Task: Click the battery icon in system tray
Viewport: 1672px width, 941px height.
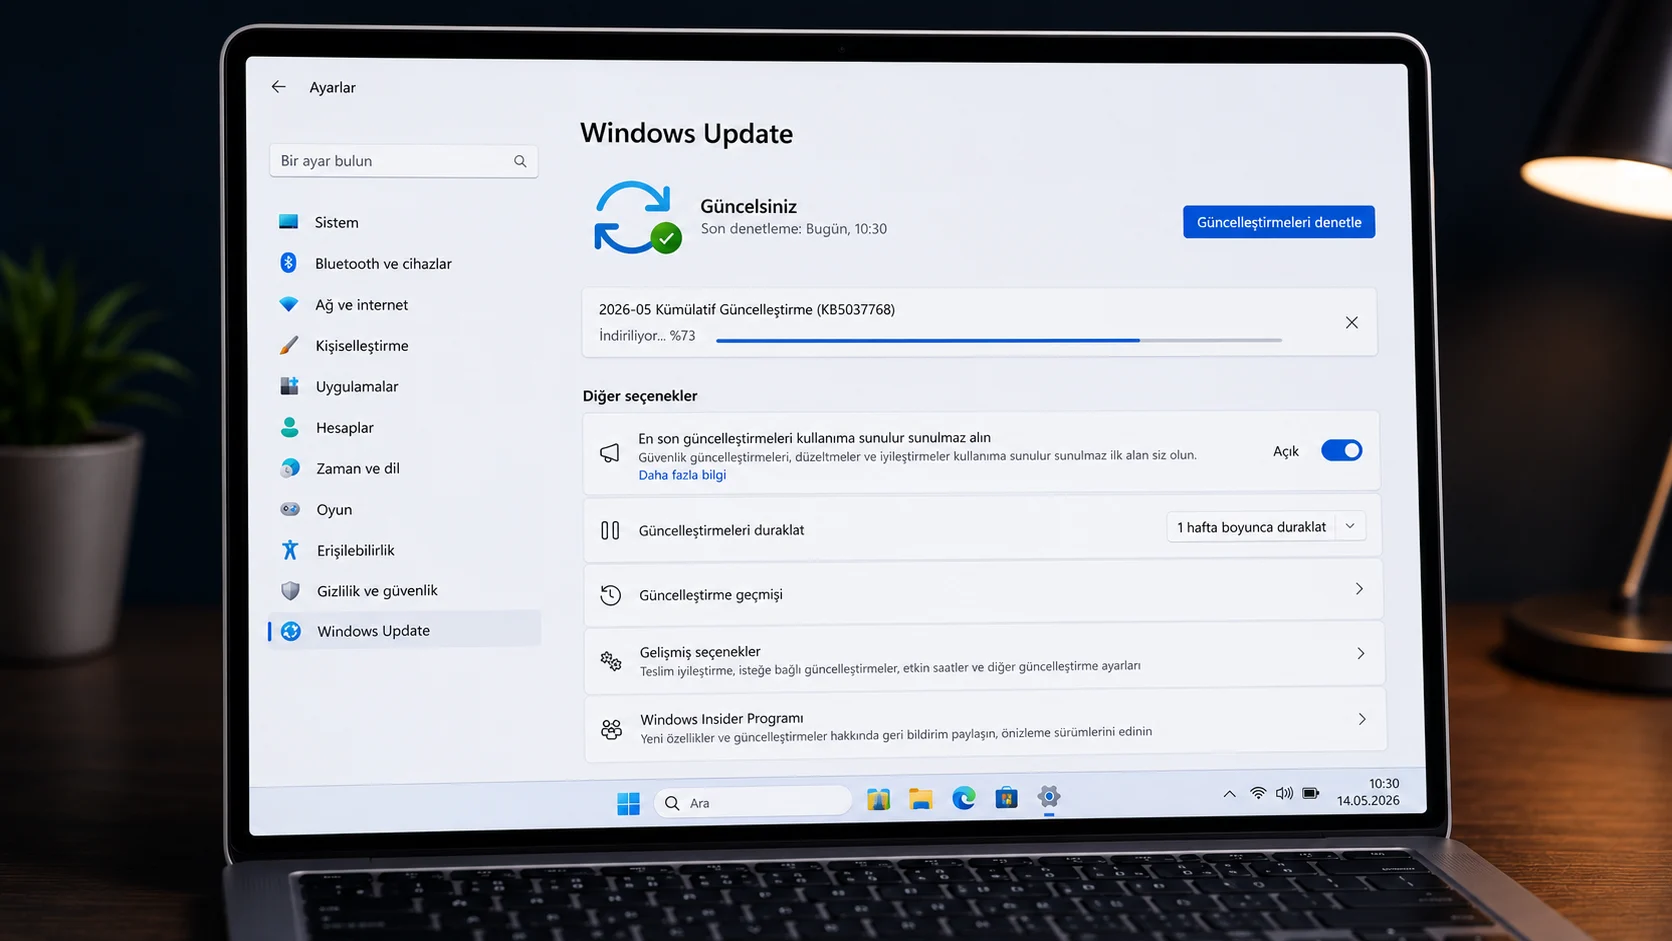Action: pyautogui.click(x=1311, y=793)
